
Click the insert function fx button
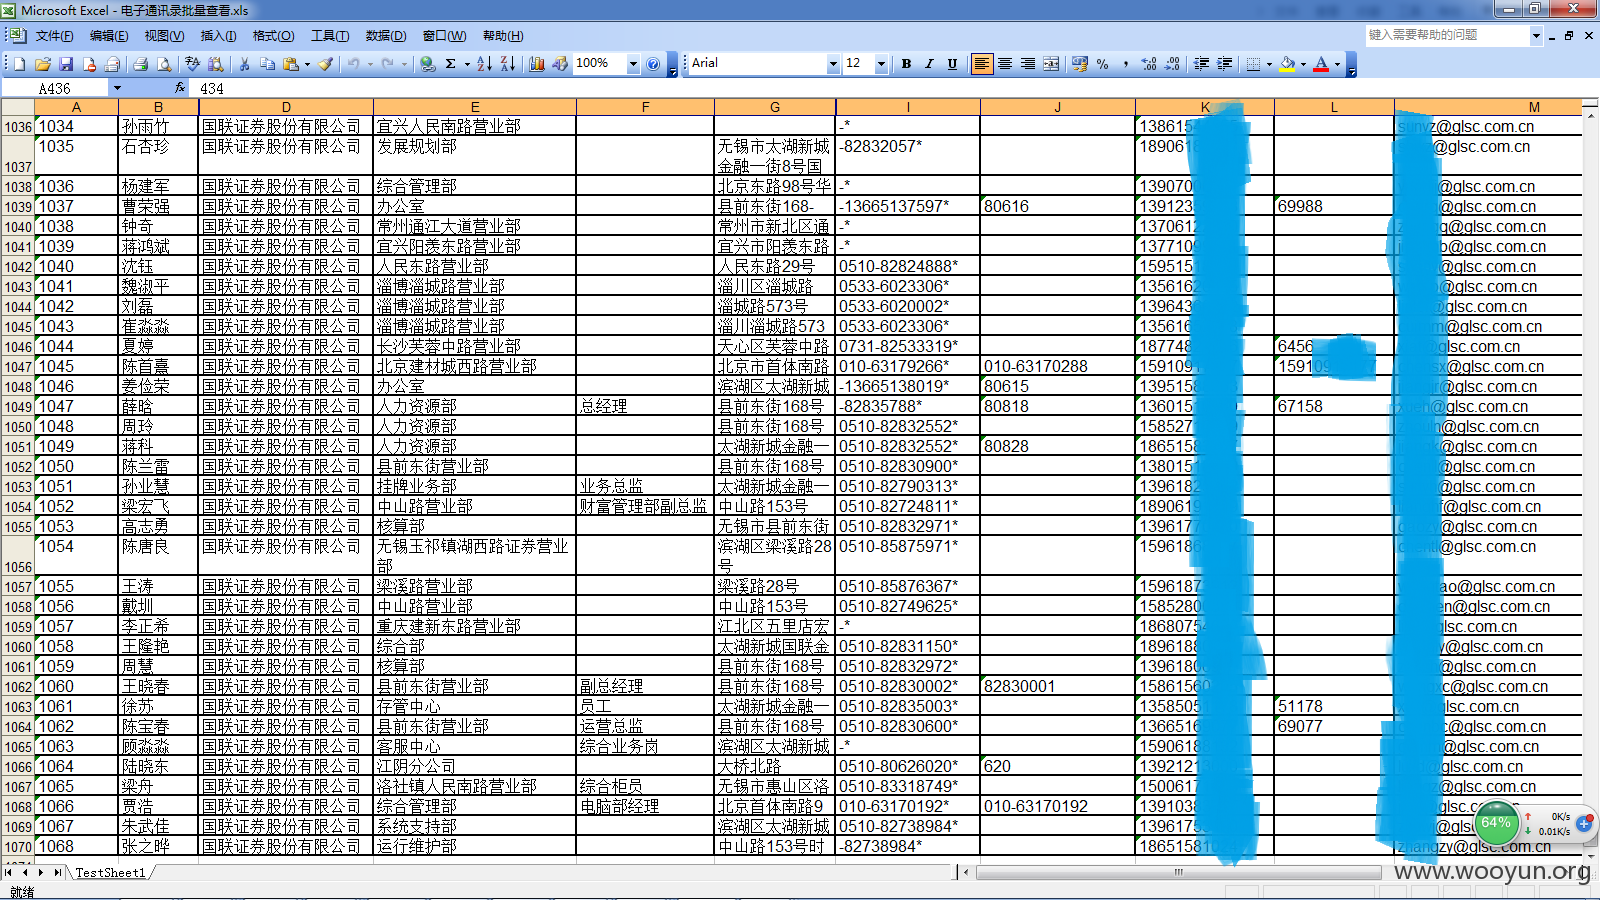181,88
